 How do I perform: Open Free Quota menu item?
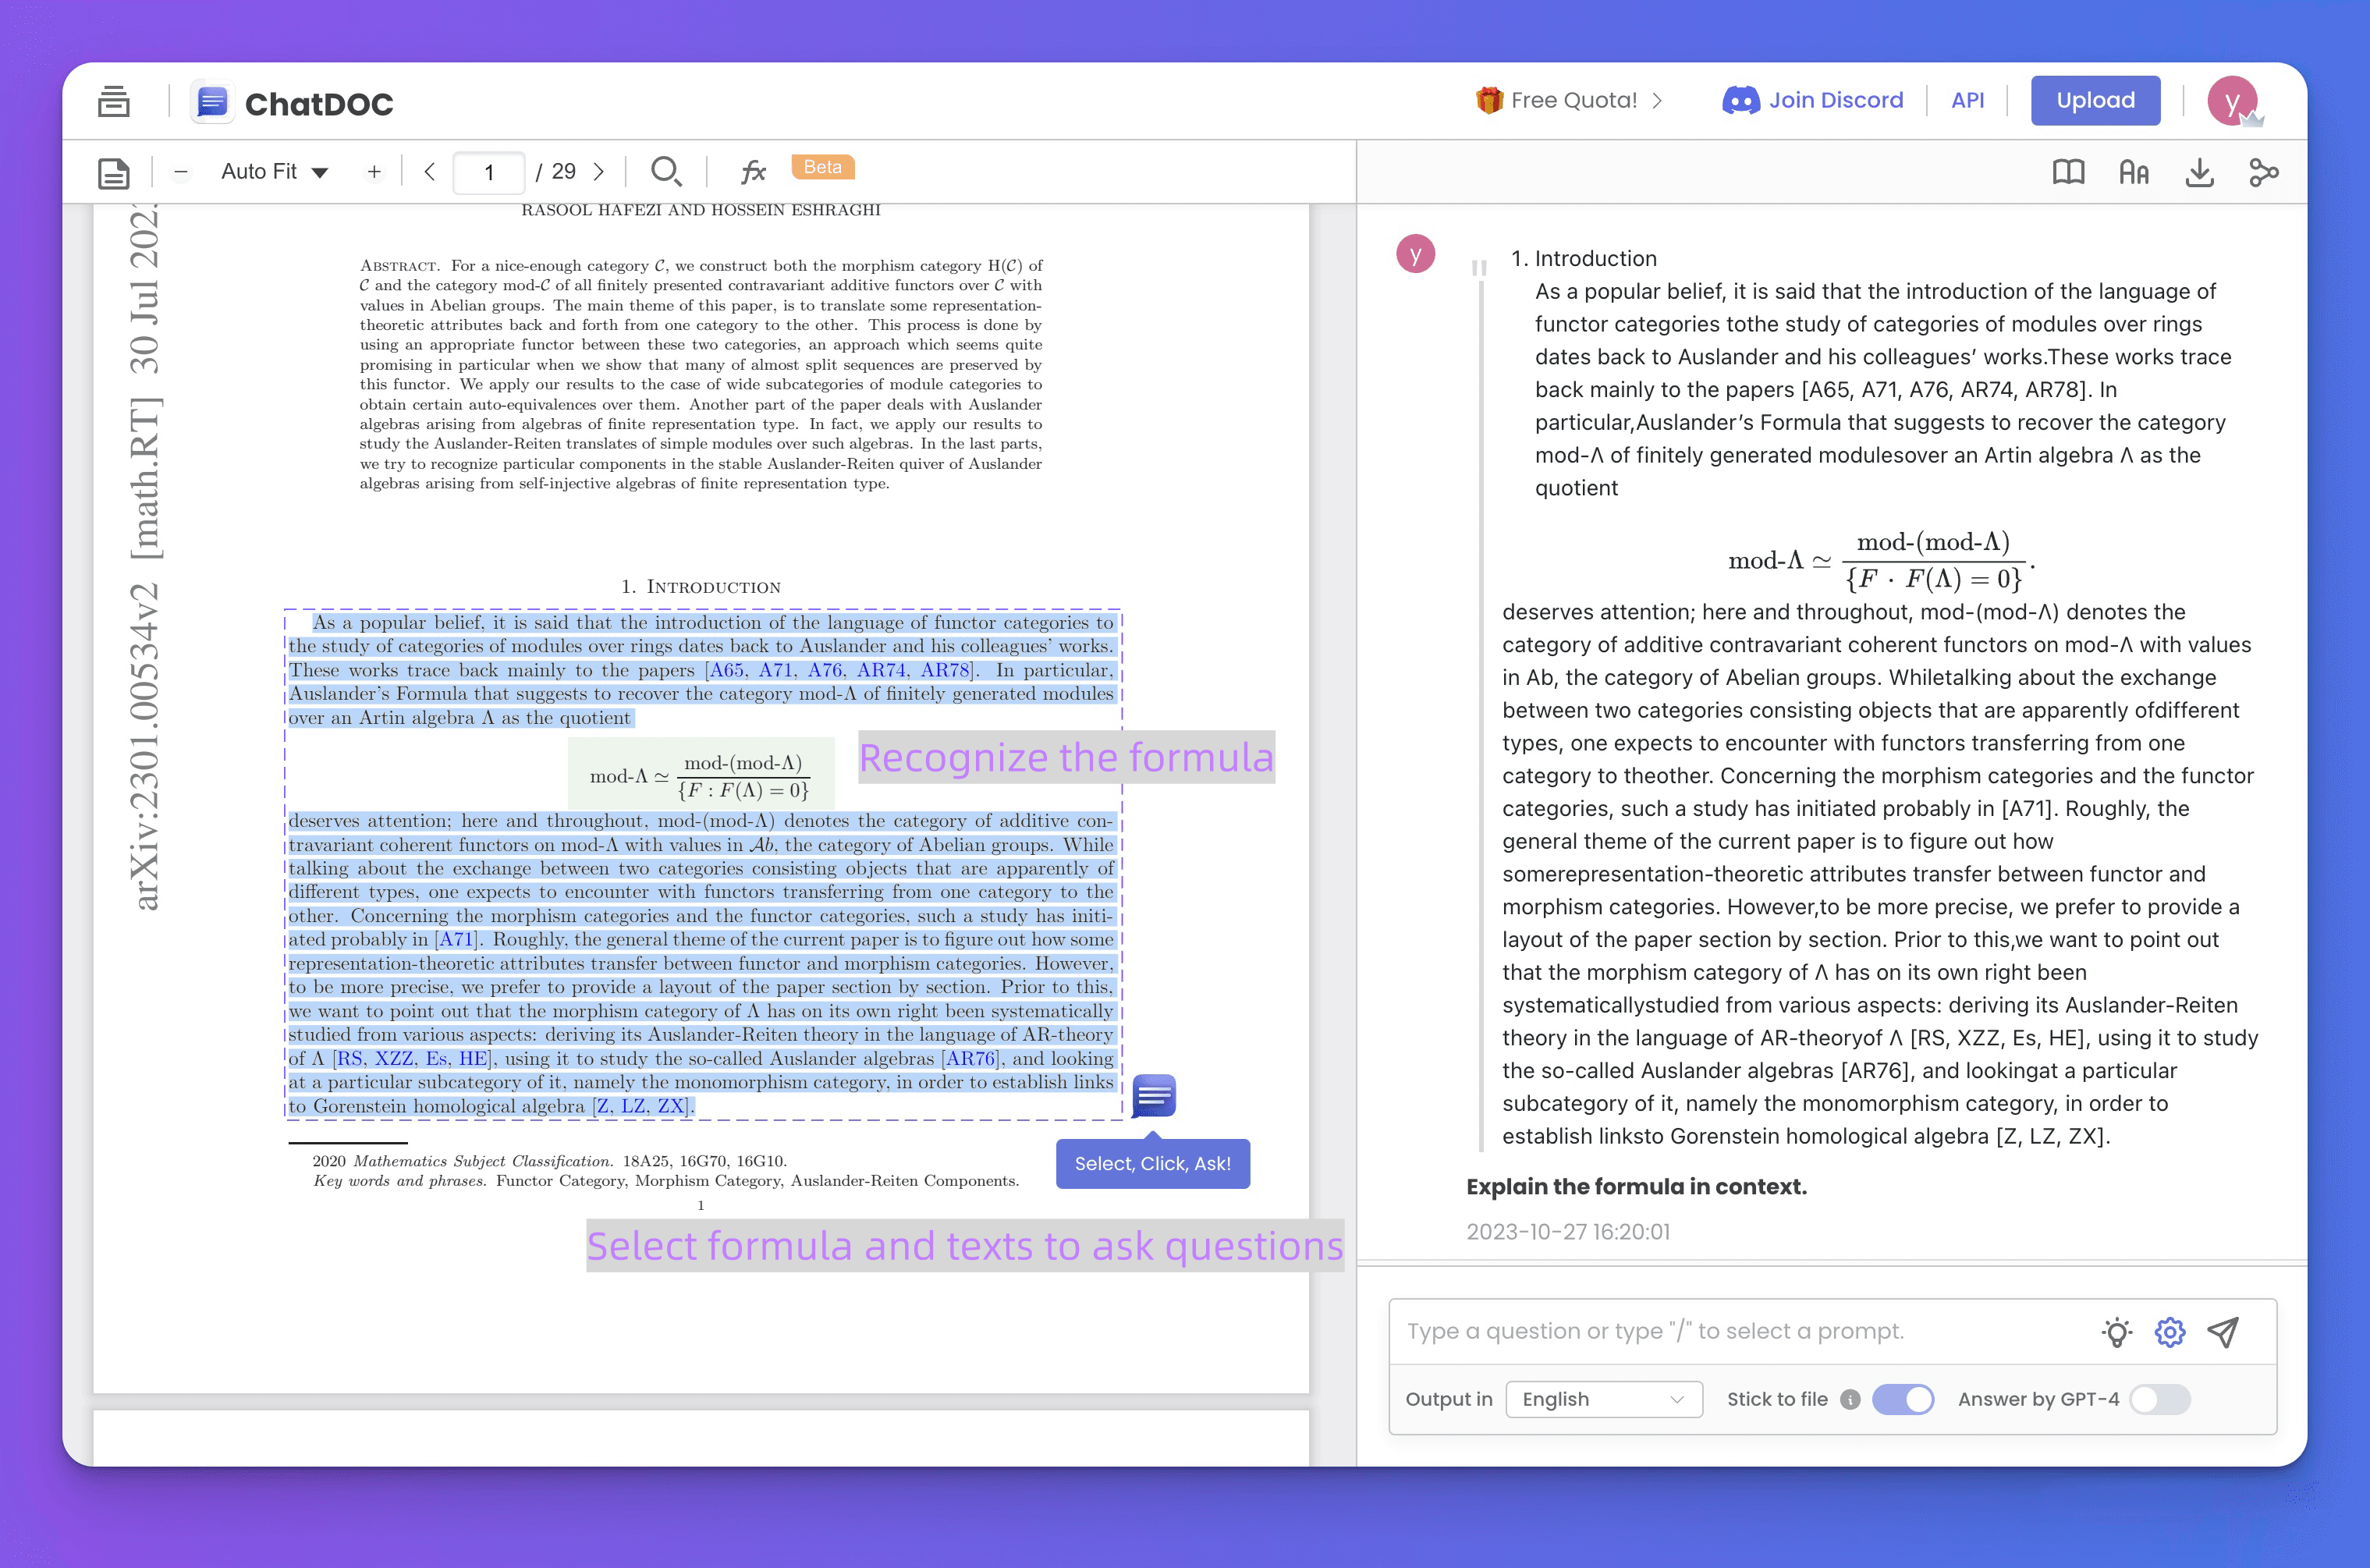click(x=1570, y=100)
